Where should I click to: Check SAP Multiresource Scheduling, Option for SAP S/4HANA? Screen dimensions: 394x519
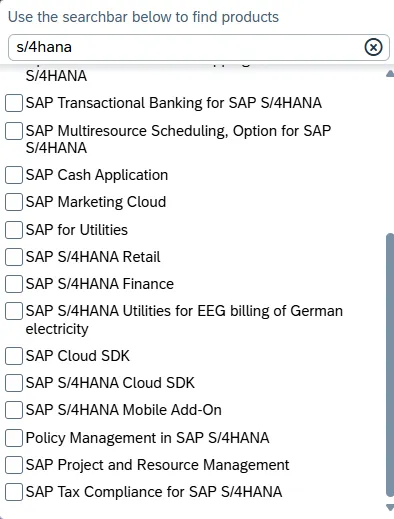click(14, 131)
